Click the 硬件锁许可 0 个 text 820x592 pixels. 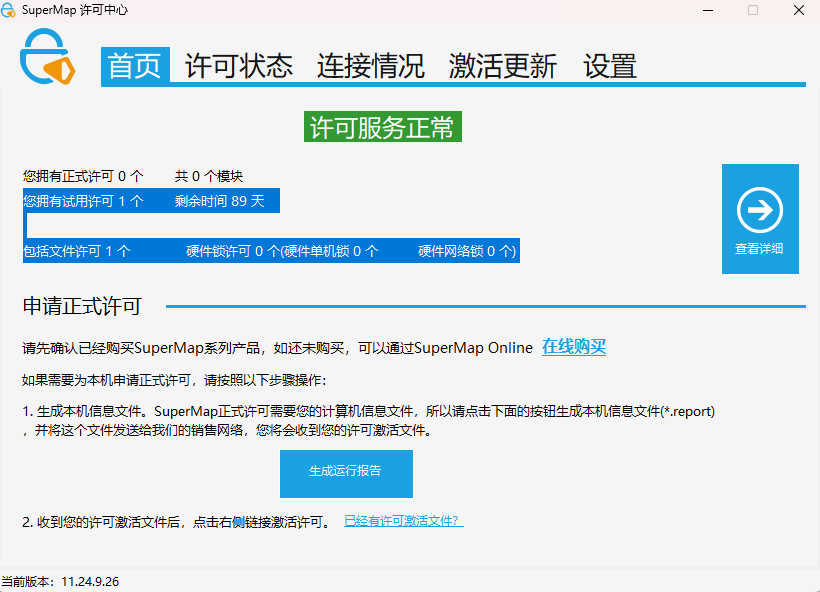[x=233, y=251]
